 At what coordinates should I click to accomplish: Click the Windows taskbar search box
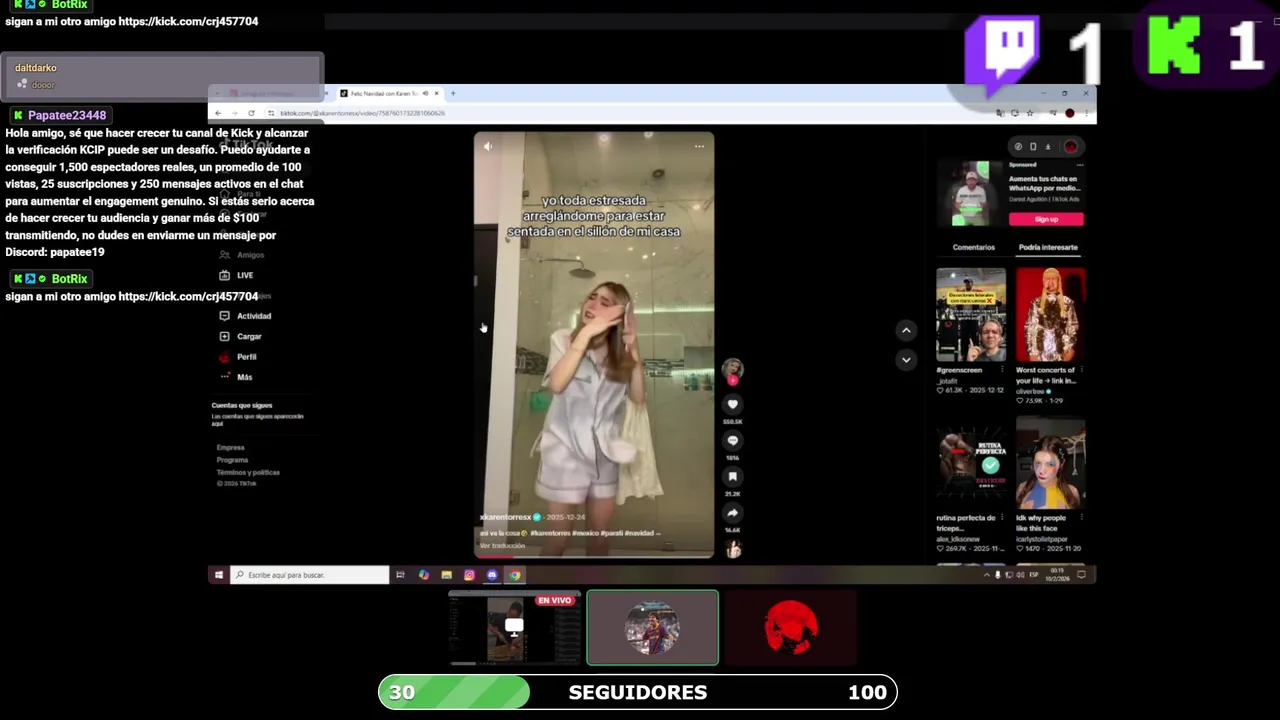pos(310,575)
